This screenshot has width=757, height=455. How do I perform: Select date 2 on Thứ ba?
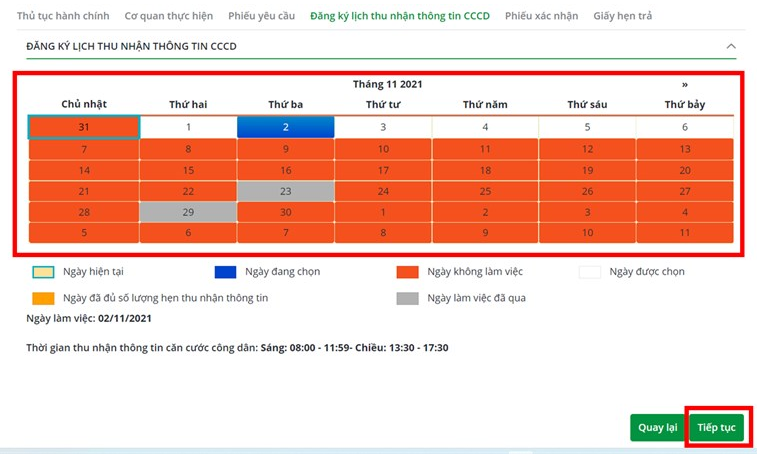285,127
